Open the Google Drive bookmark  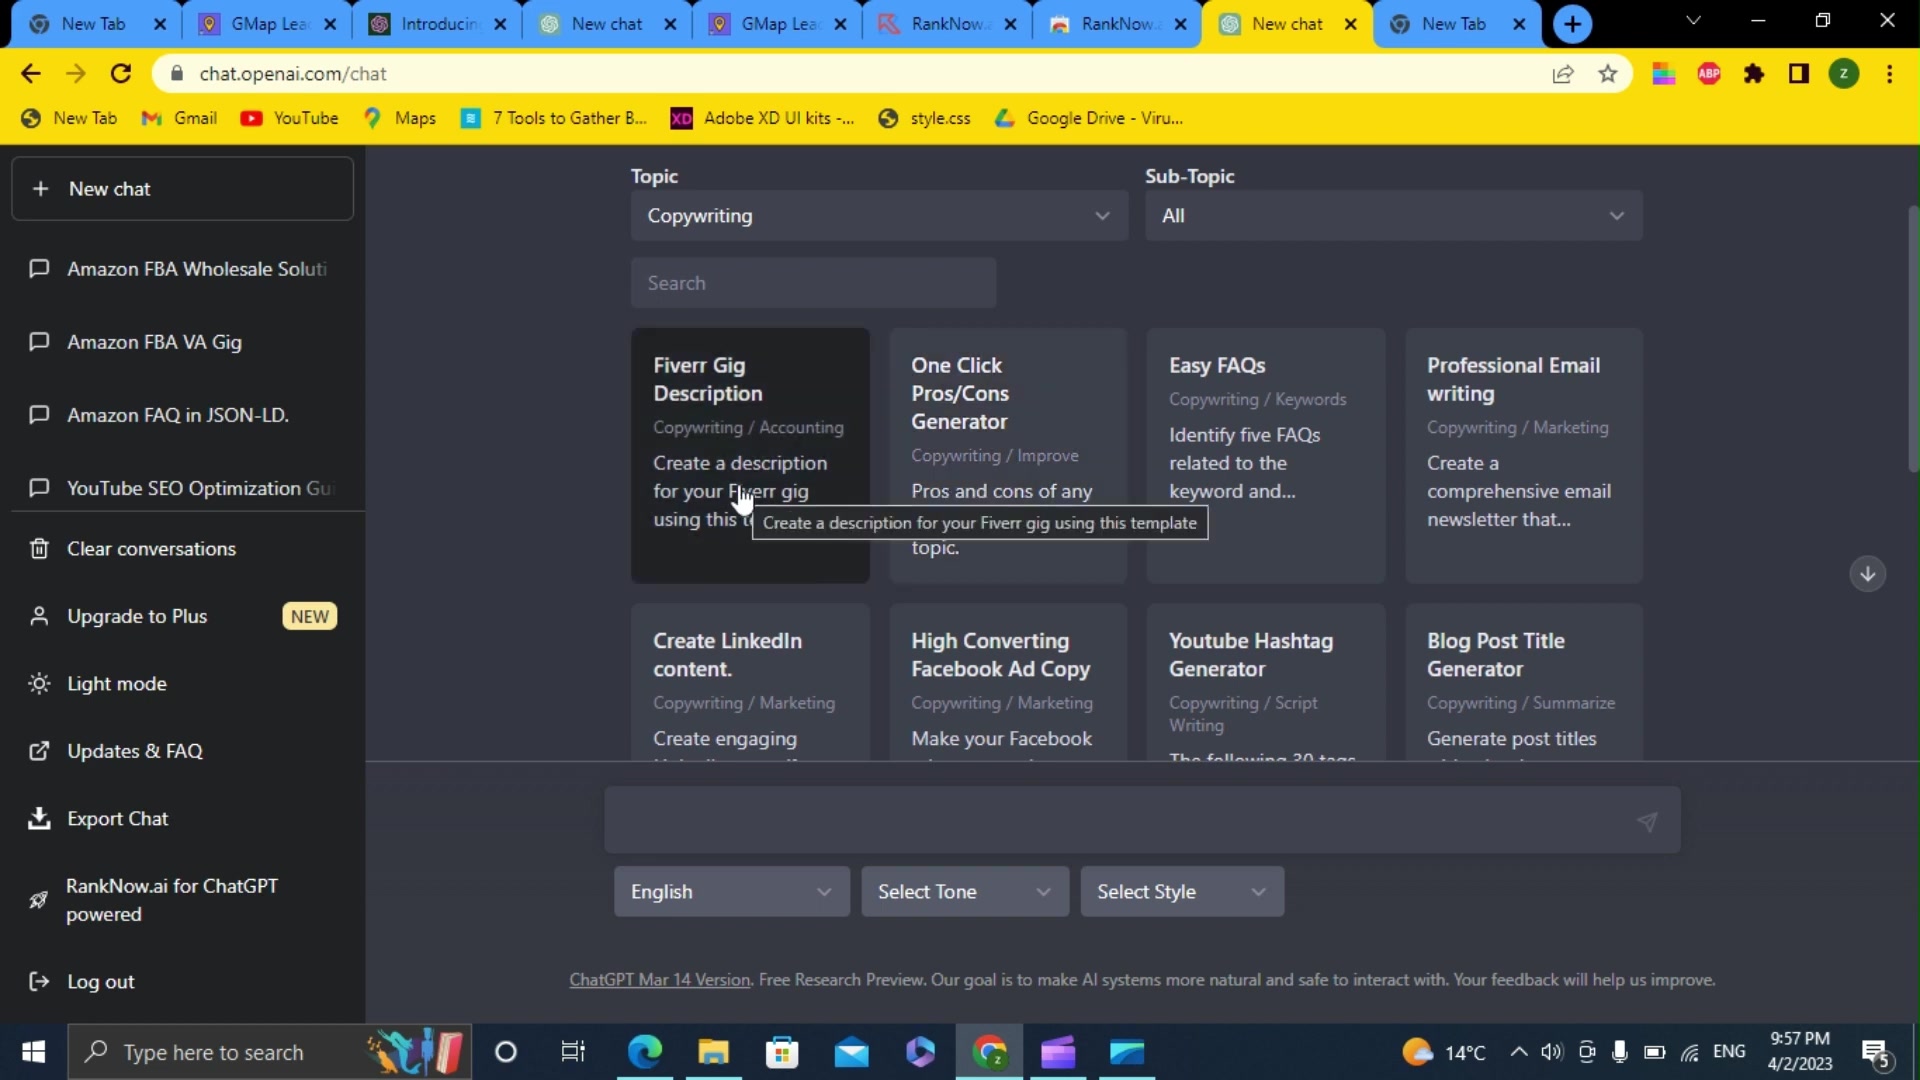(x=1089, y=118)
